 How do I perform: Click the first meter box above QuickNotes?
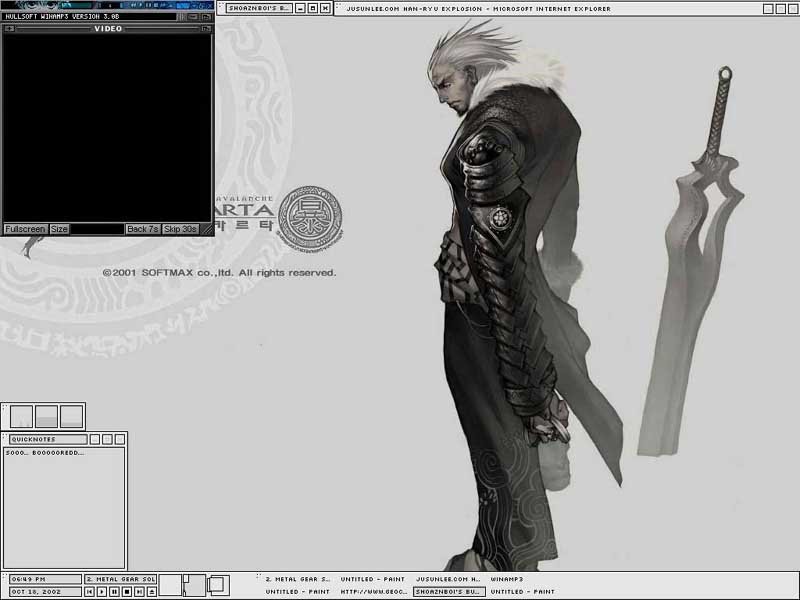[x=21, y=416]
